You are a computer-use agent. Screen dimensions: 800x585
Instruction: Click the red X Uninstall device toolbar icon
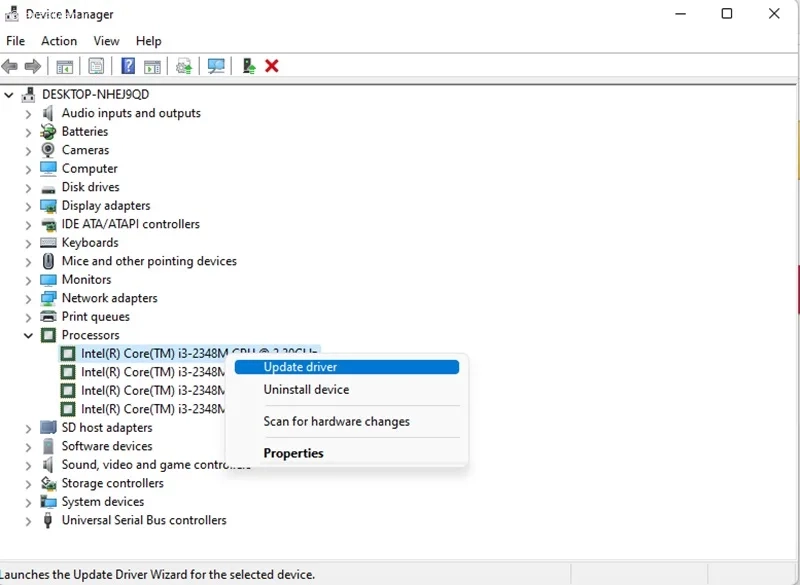tap(272, 66)
